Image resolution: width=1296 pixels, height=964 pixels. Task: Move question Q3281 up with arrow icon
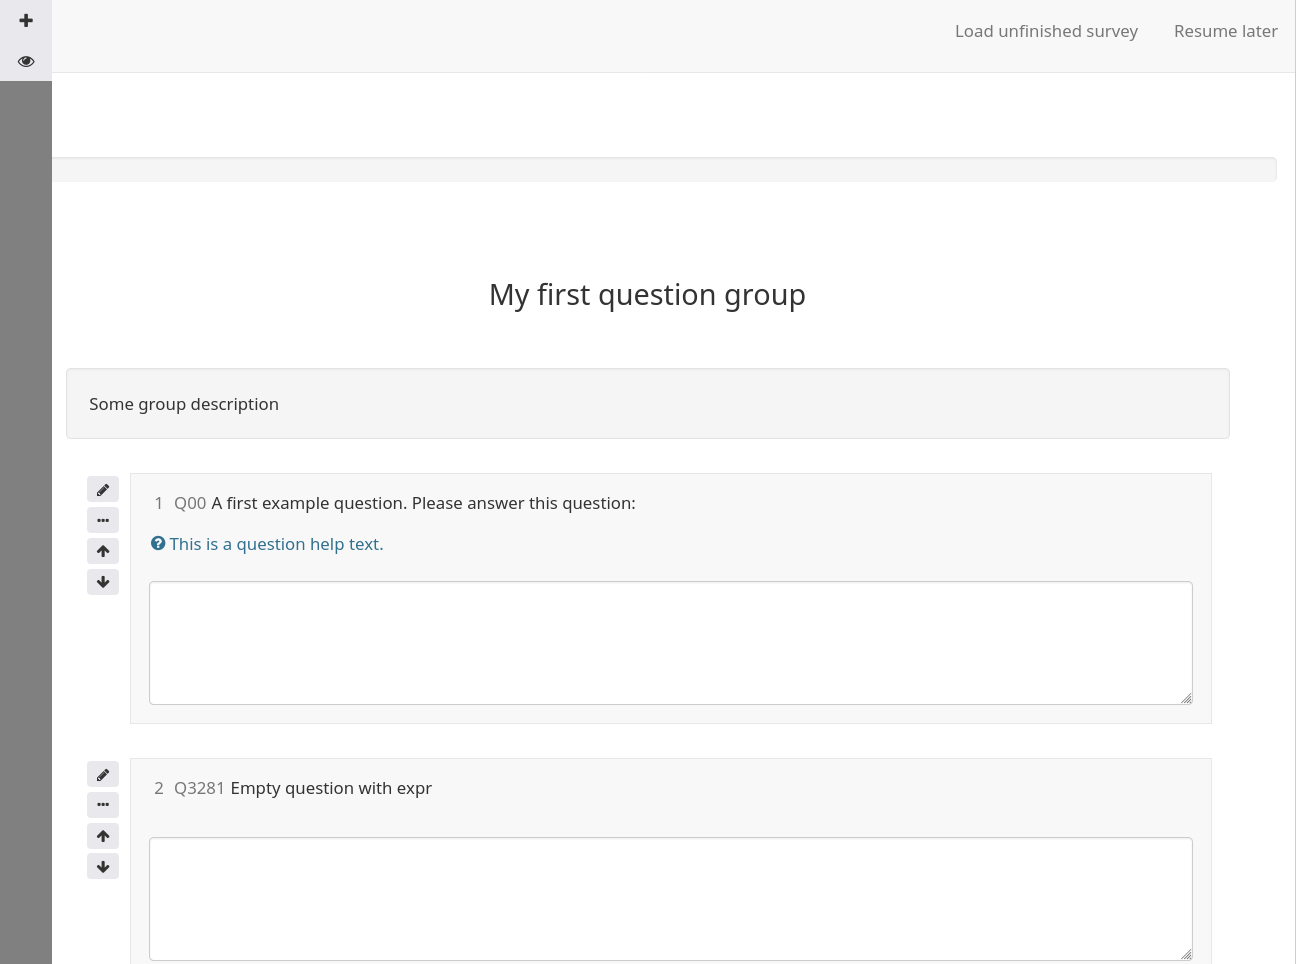103,836
